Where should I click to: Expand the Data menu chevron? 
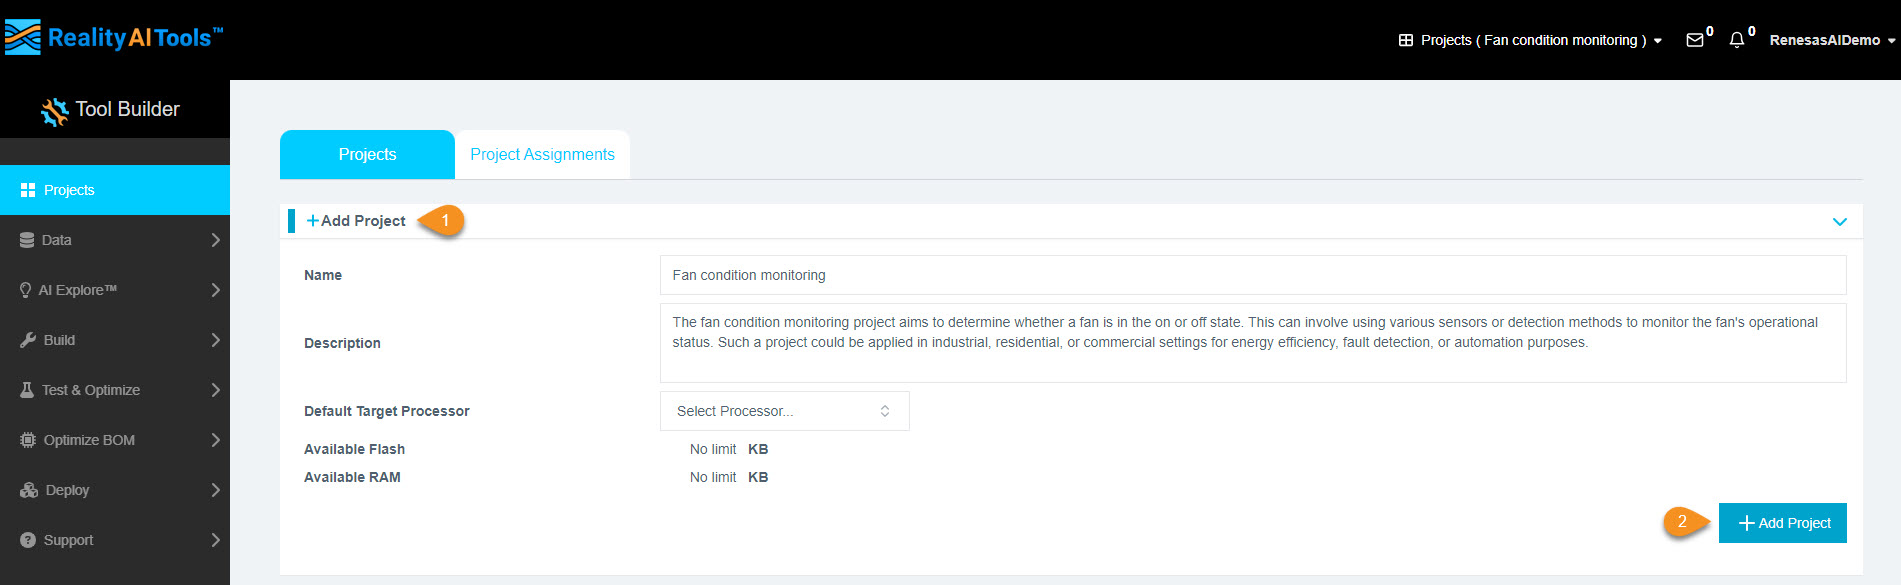click(215, 240)
